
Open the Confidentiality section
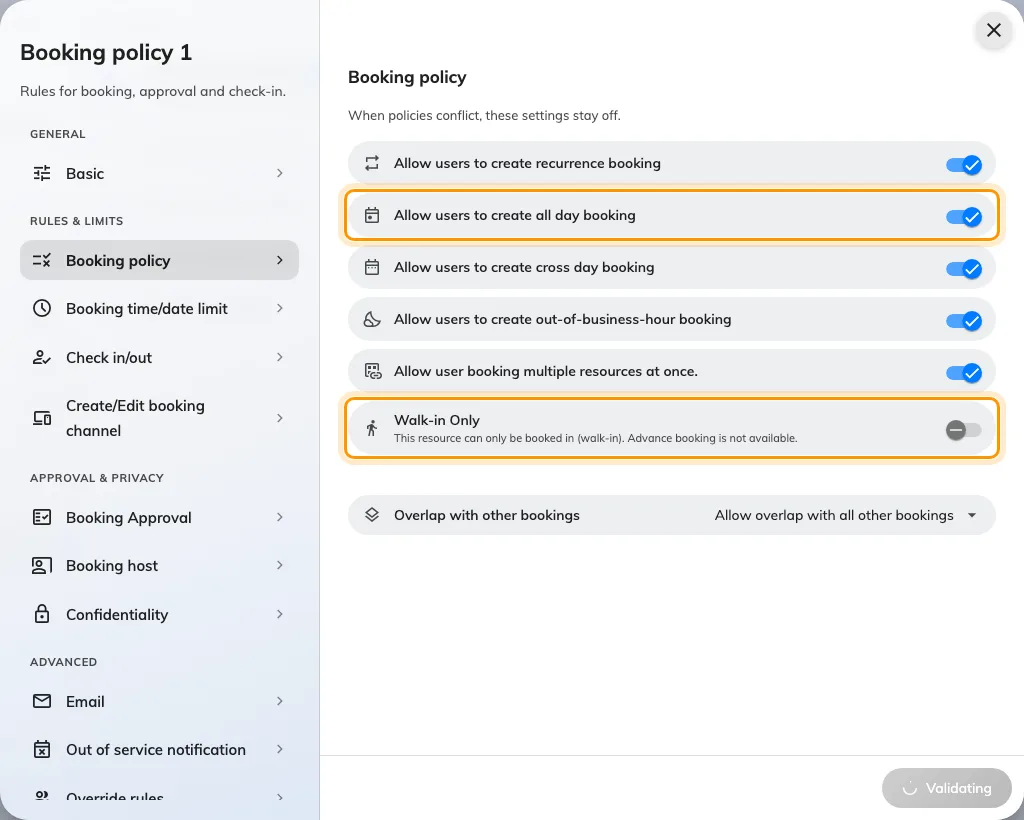(x=159, y=614)
